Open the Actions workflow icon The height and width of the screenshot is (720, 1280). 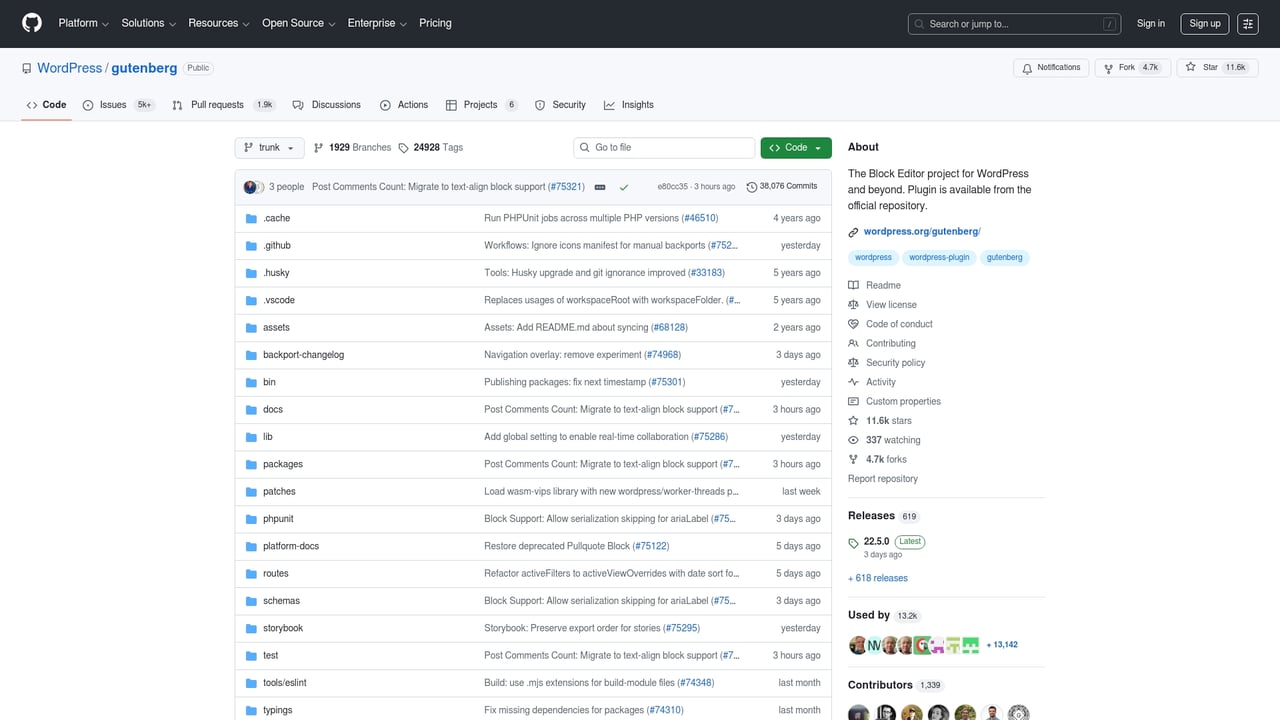pyautogui.click(x=383, y=104)
